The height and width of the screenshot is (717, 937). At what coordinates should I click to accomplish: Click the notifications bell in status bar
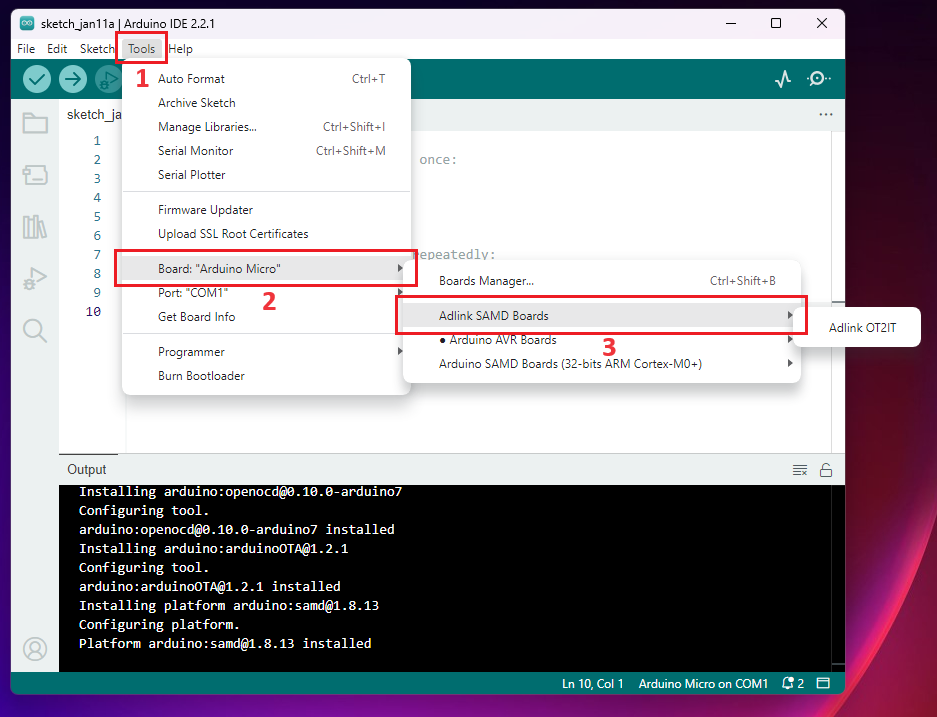tap(792, 684)
